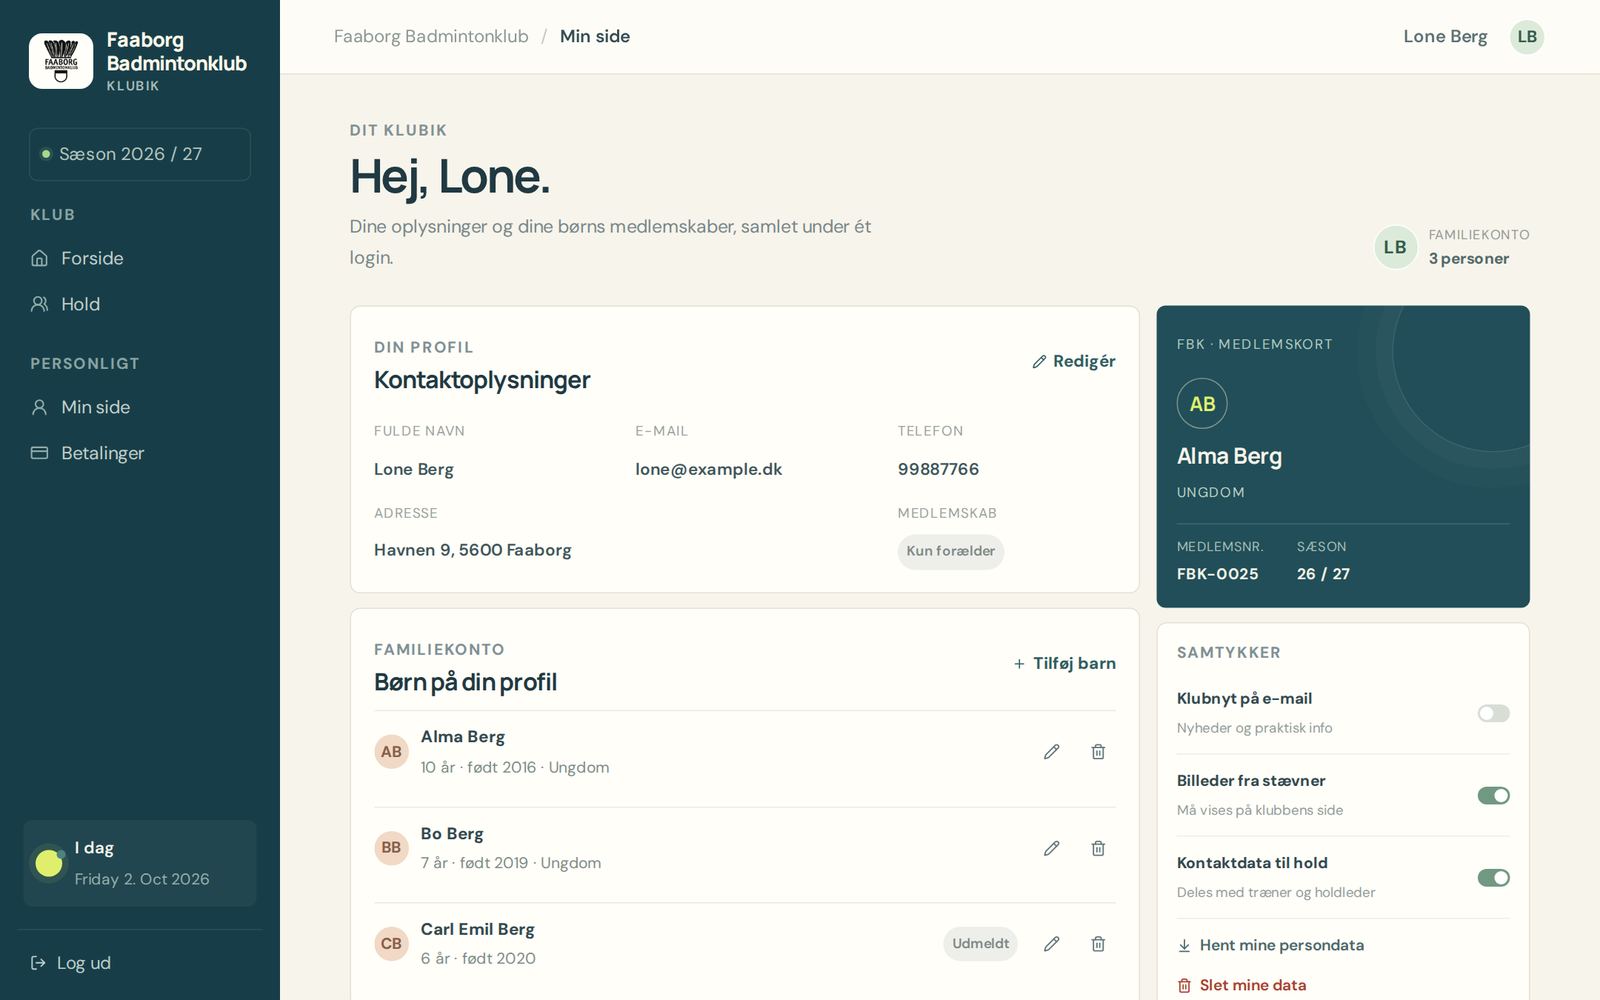Click the lone@example.dk email value
The image size is (1600, 1000).
click(708, 469)
